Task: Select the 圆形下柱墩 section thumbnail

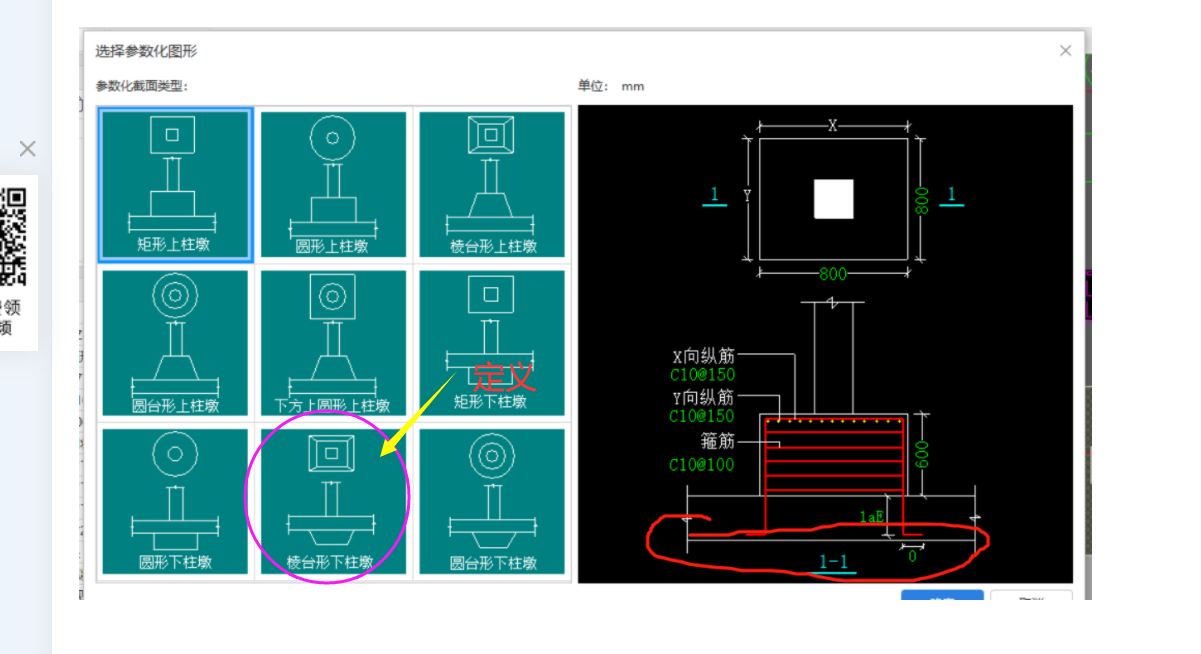Action: (175, 502)
